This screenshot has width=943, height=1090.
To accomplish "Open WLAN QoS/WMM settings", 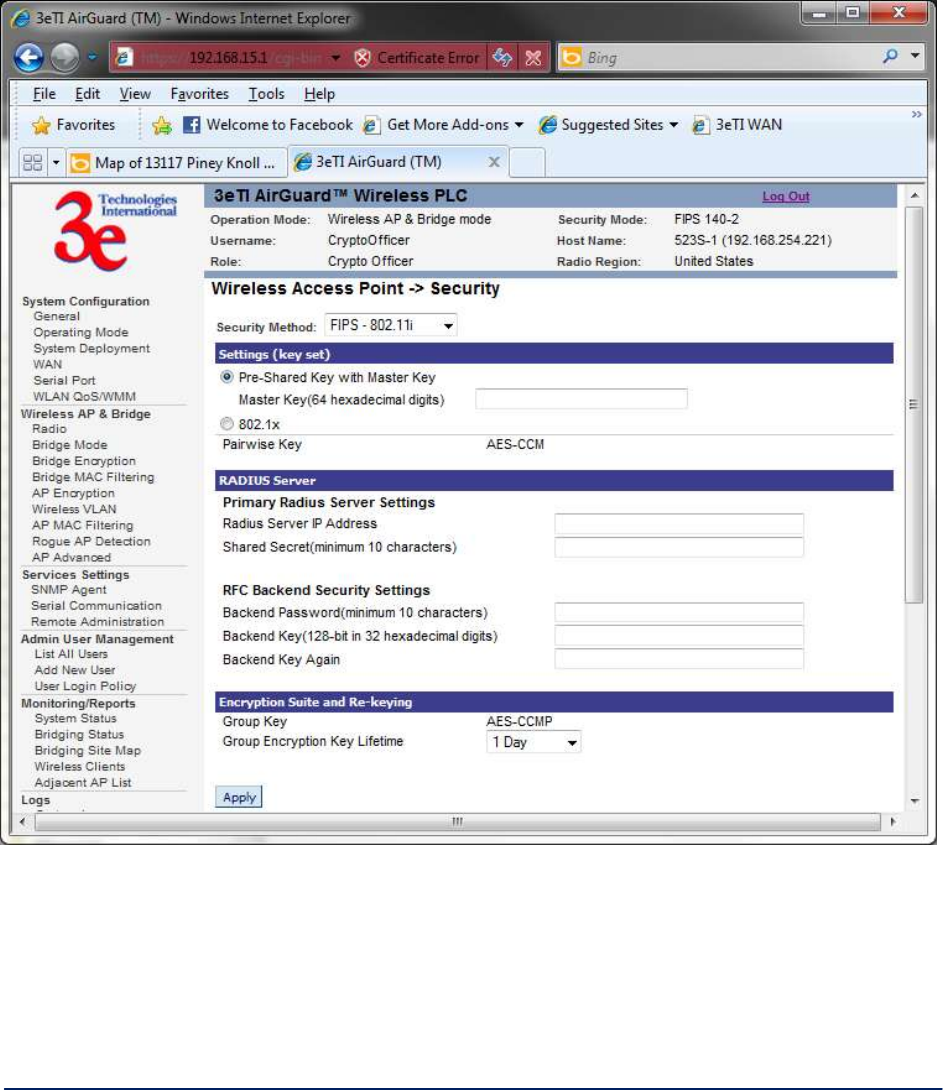I will [84, 396].
